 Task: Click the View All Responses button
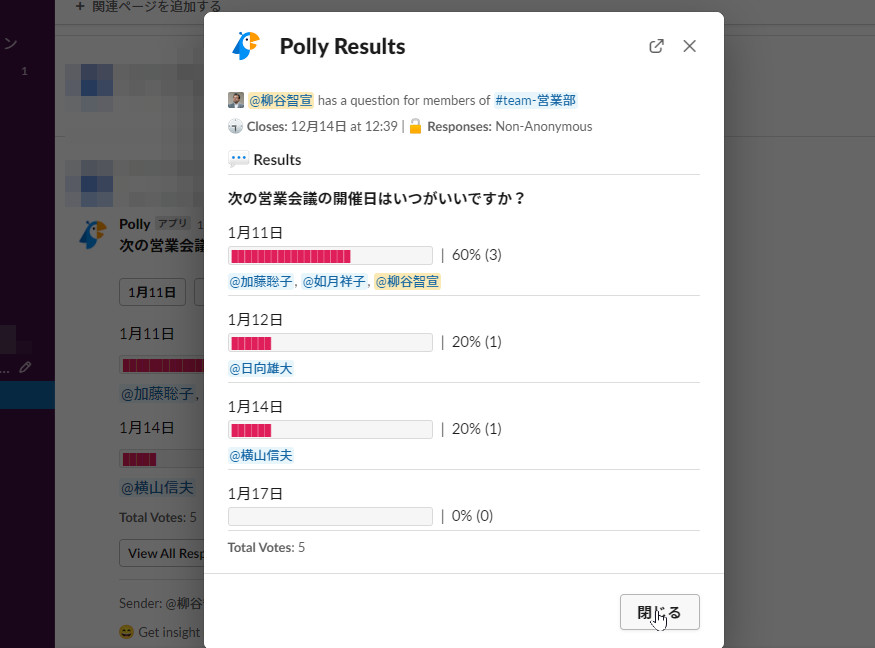[x=162, y=553]
